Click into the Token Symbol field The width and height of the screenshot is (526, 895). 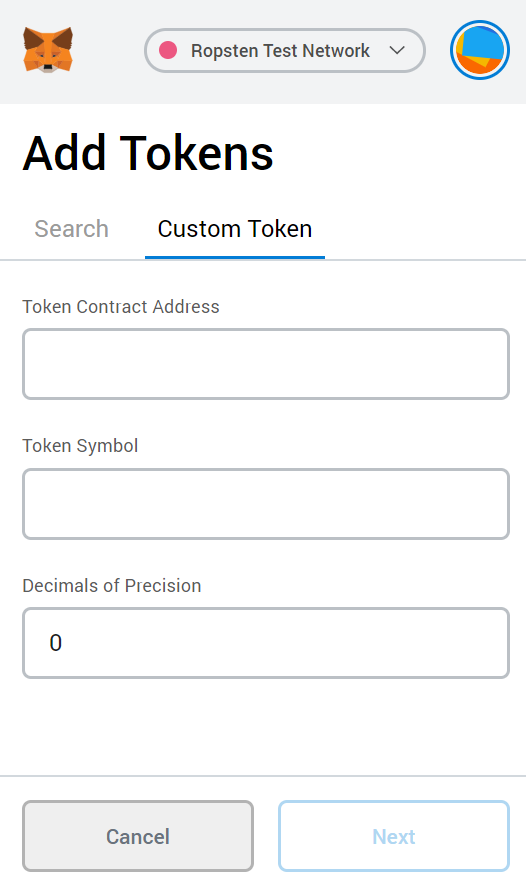[x=266, y=504]
